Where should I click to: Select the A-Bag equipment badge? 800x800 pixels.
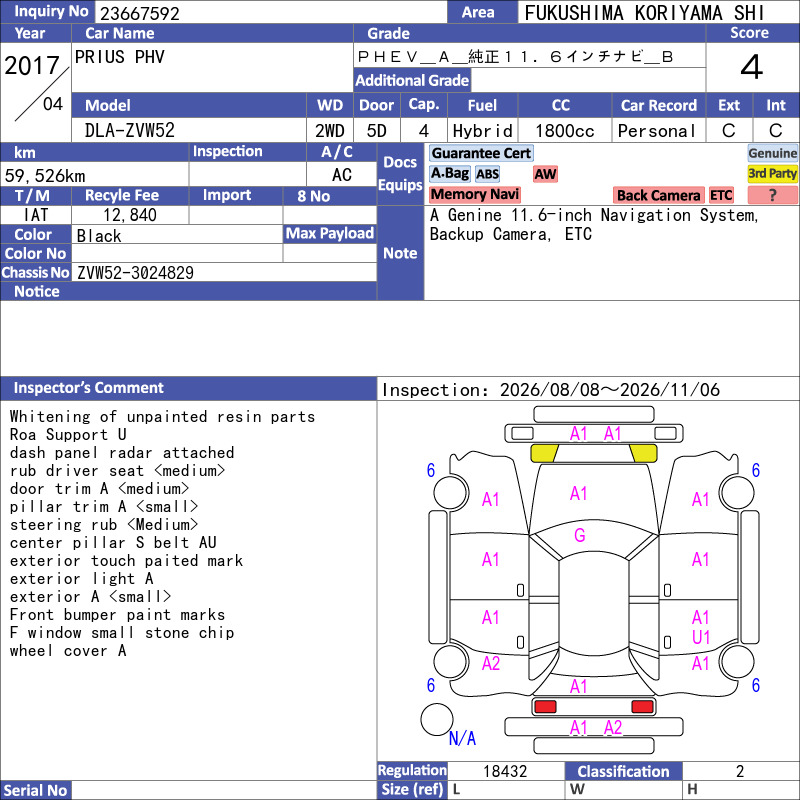pos(449,173)
